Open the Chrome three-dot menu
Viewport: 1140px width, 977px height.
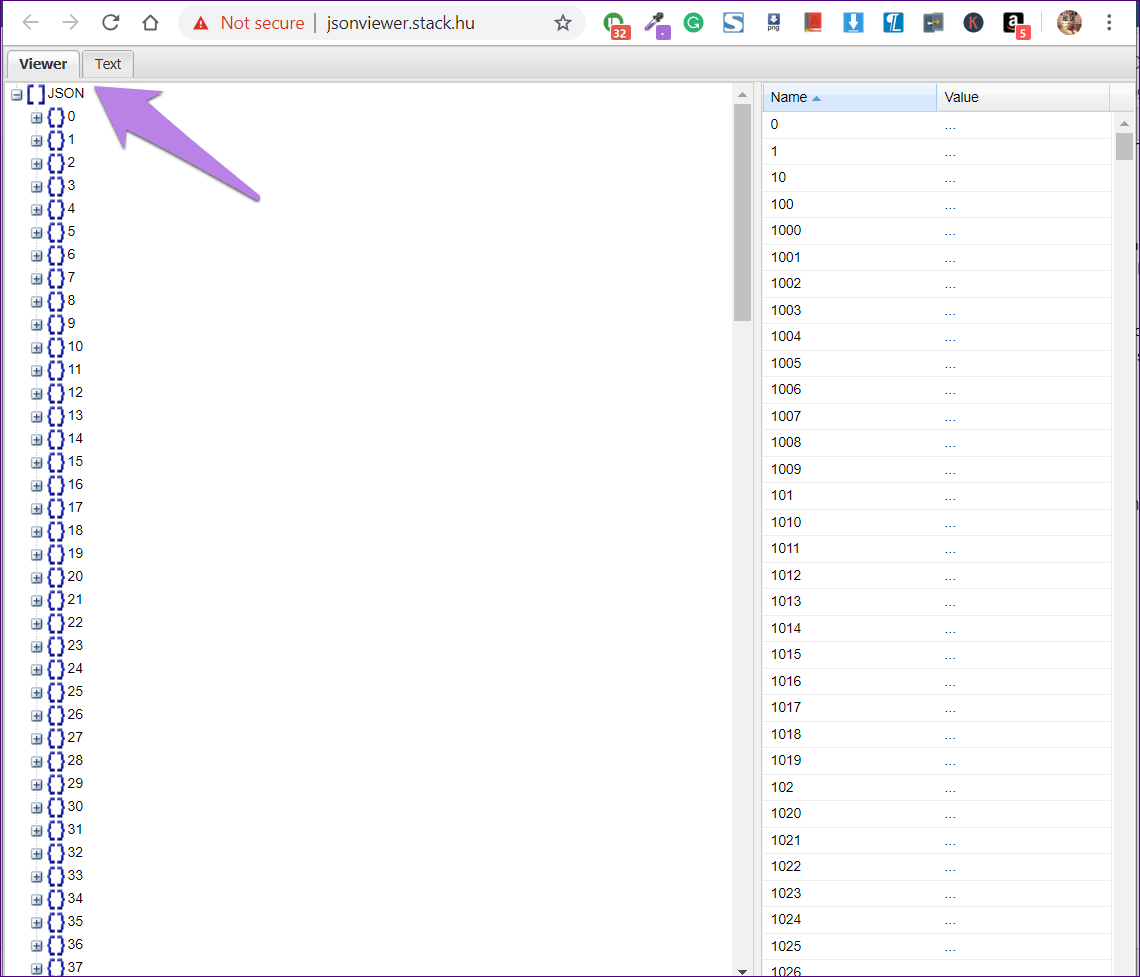tap(1110, 23)
